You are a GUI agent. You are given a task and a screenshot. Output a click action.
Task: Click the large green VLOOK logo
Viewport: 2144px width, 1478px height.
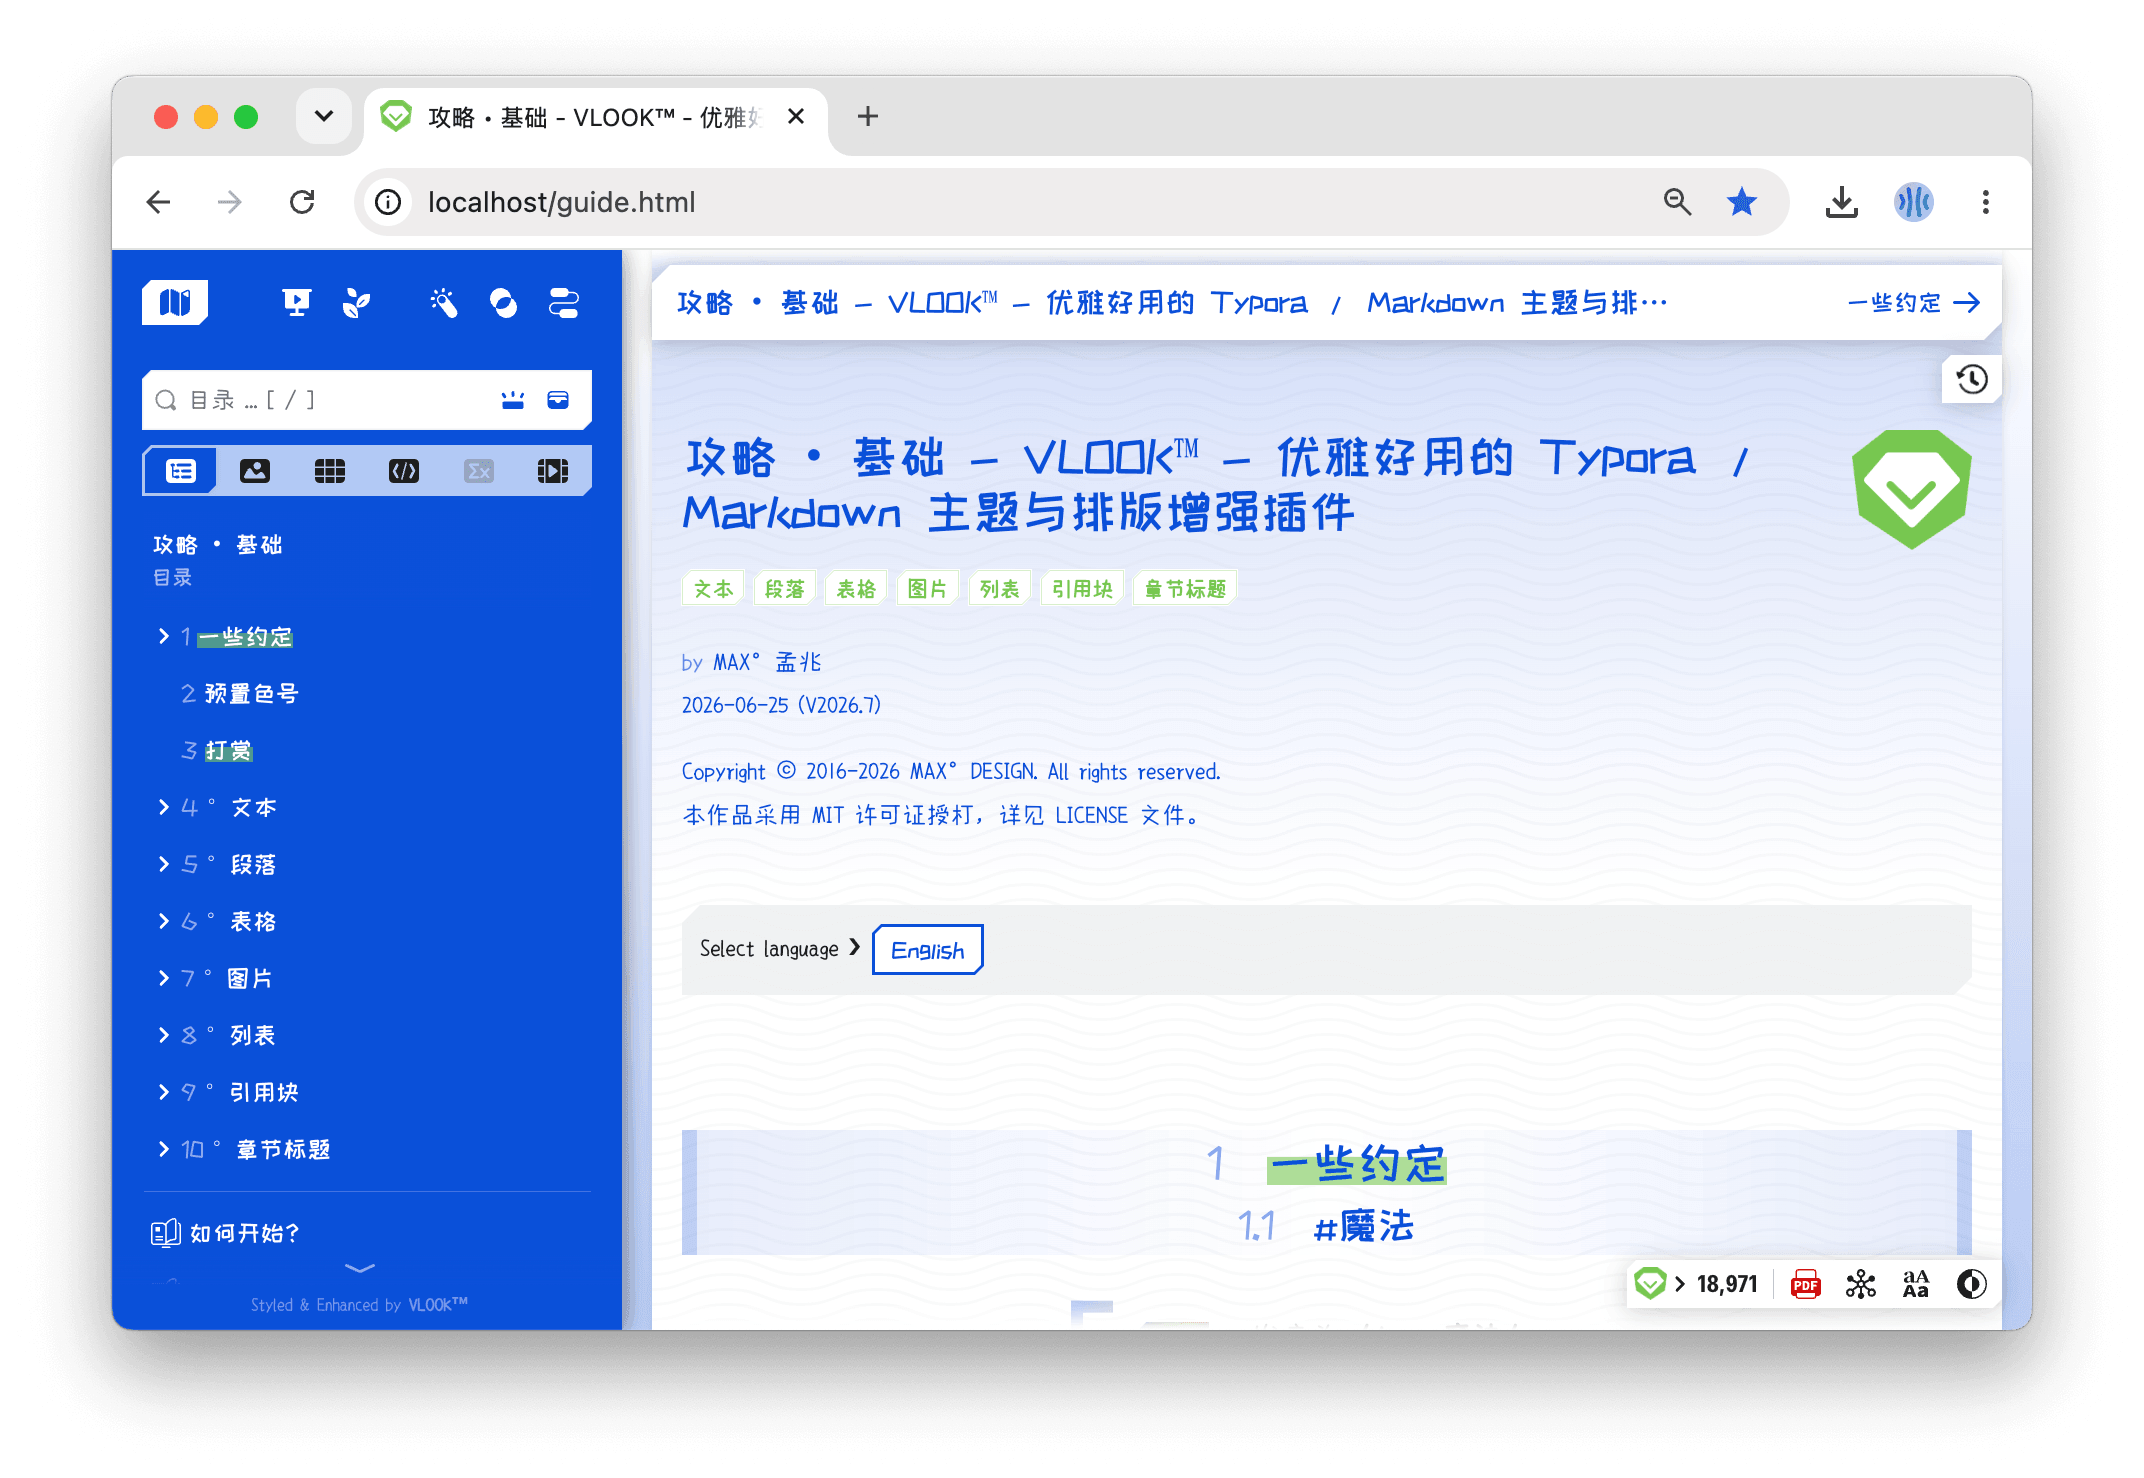point(1911,489)
